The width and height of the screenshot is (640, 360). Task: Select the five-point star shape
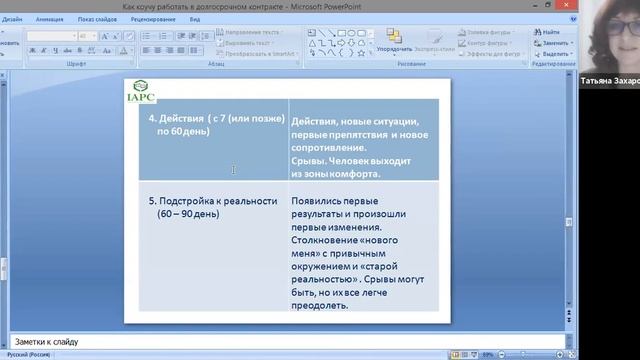pyautogui.click(x=361, y=53)
